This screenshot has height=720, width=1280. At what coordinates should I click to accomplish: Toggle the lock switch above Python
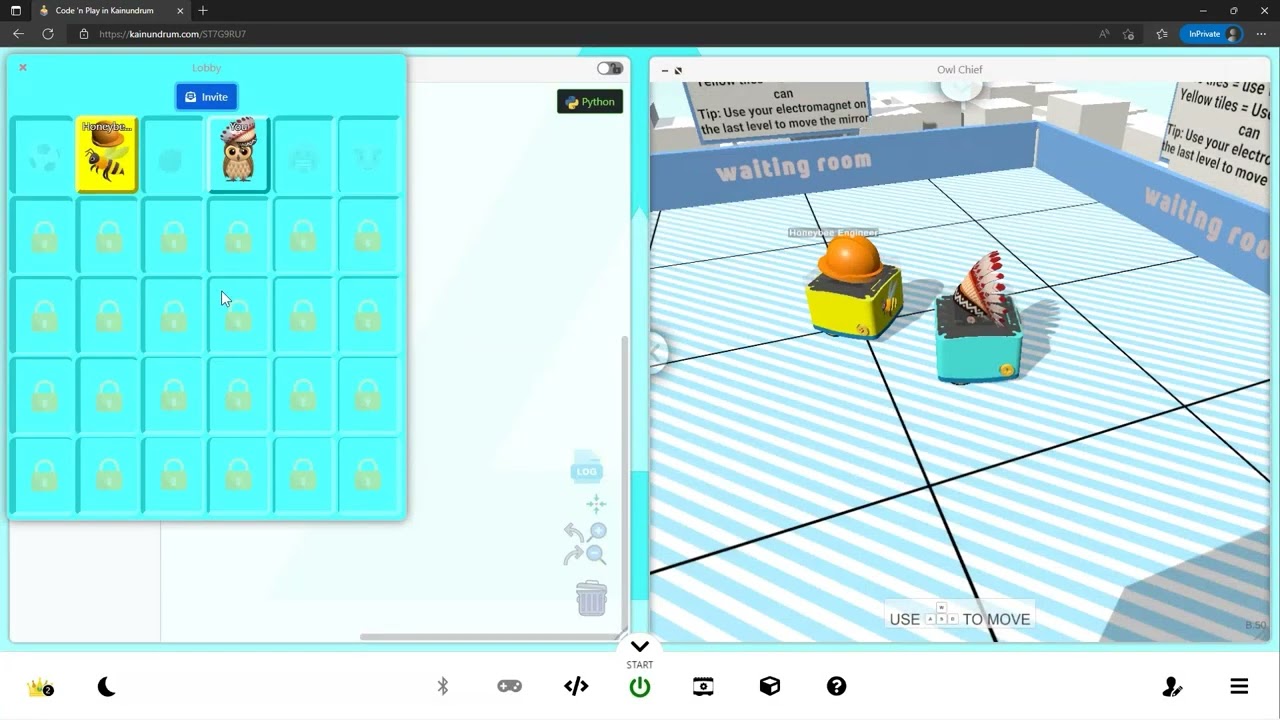tap(610, 68)
